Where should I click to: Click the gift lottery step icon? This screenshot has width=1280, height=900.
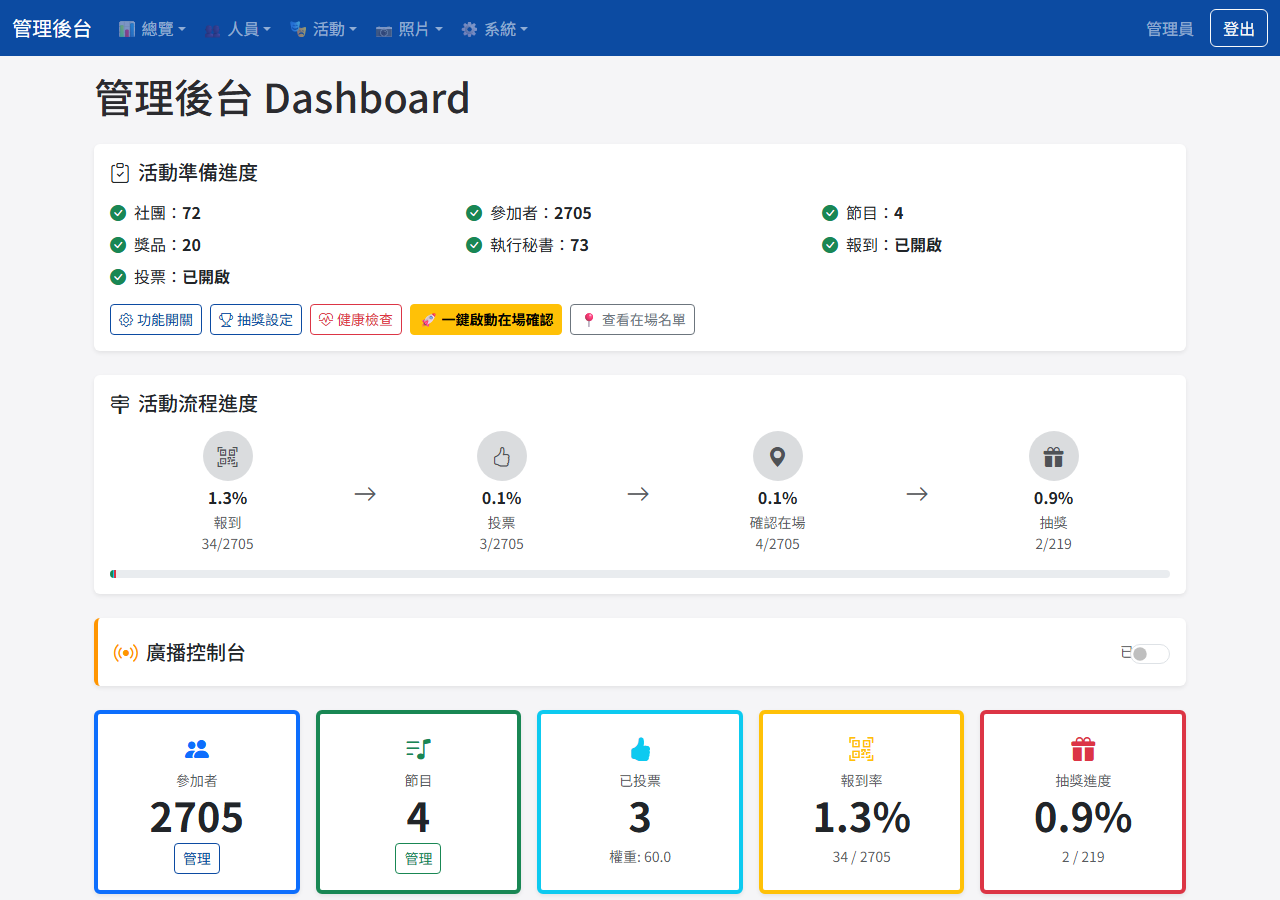click(1053, 456)
